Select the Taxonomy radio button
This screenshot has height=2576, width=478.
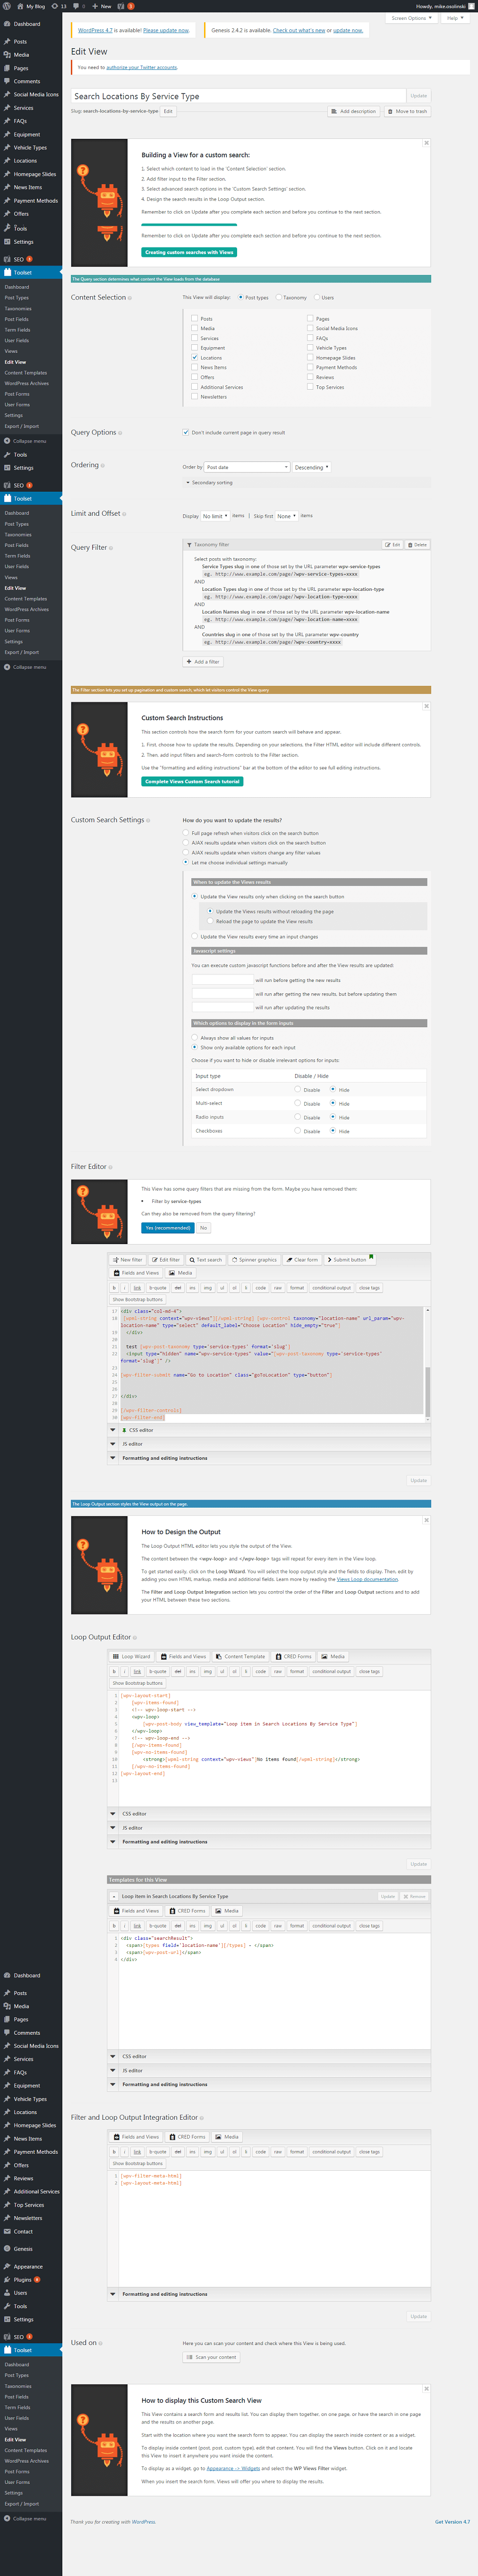278,297
